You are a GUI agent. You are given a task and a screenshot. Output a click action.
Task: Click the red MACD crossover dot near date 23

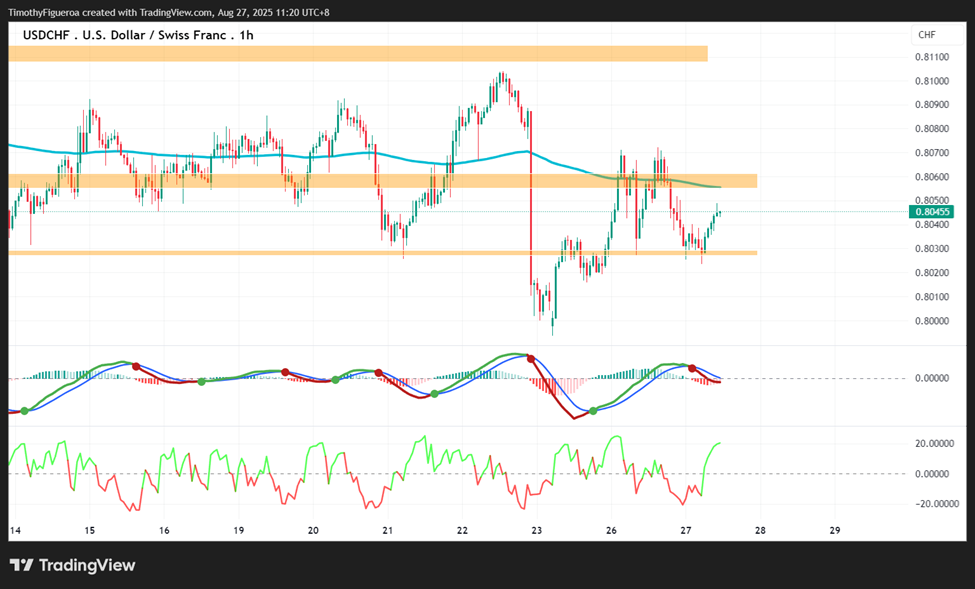point(530,358)
